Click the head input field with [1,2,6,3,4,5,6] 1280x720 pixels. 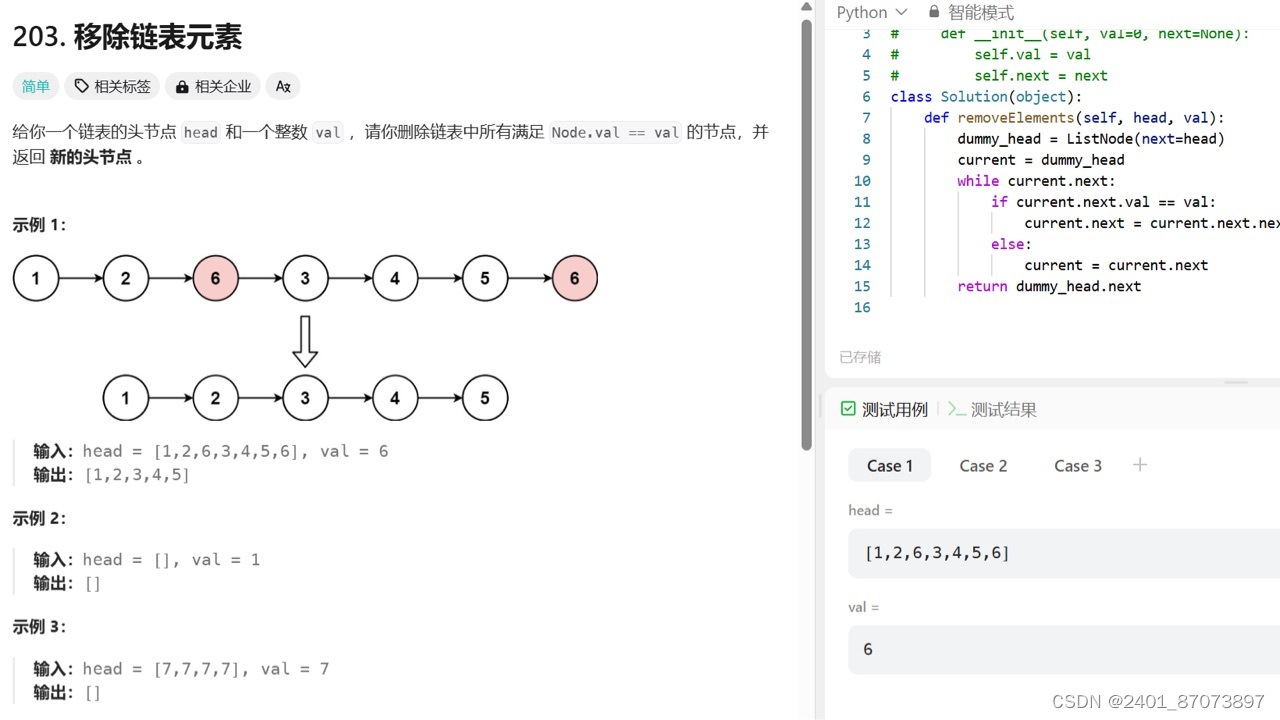click(1064, 553)
